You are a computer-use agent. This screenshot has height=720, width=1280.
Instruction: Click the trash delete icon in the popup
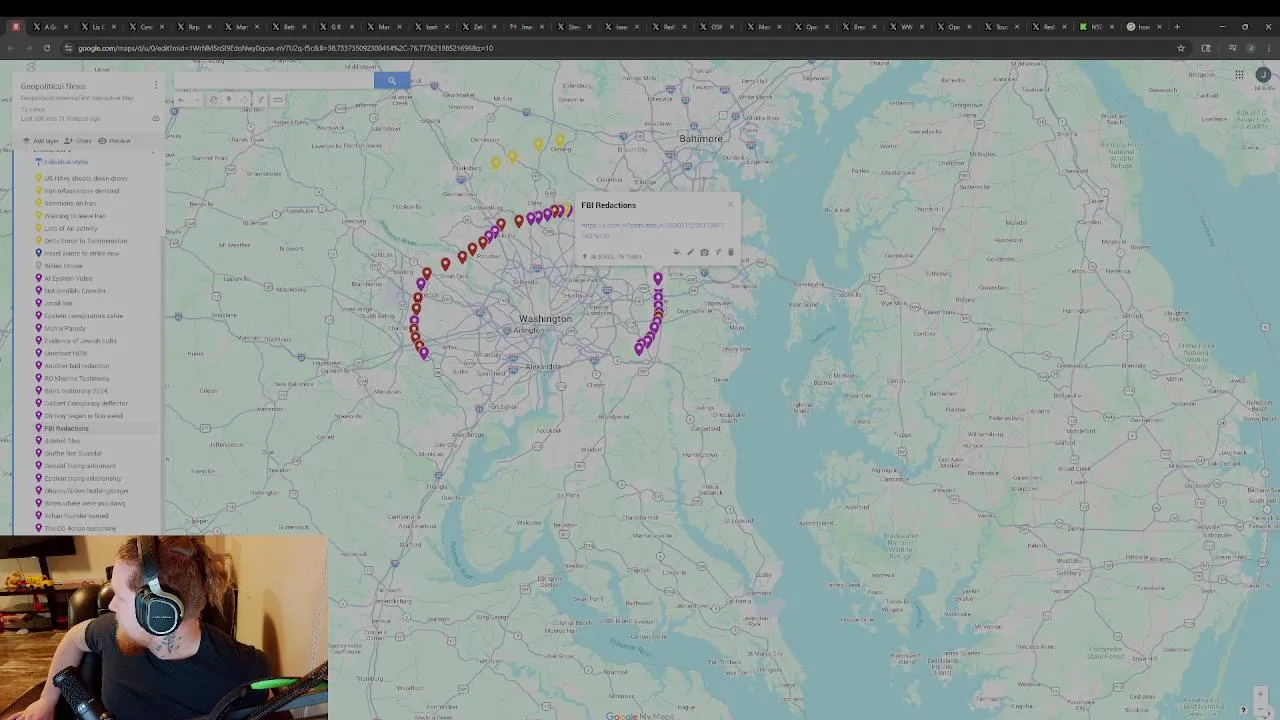(x=731, y=252)
